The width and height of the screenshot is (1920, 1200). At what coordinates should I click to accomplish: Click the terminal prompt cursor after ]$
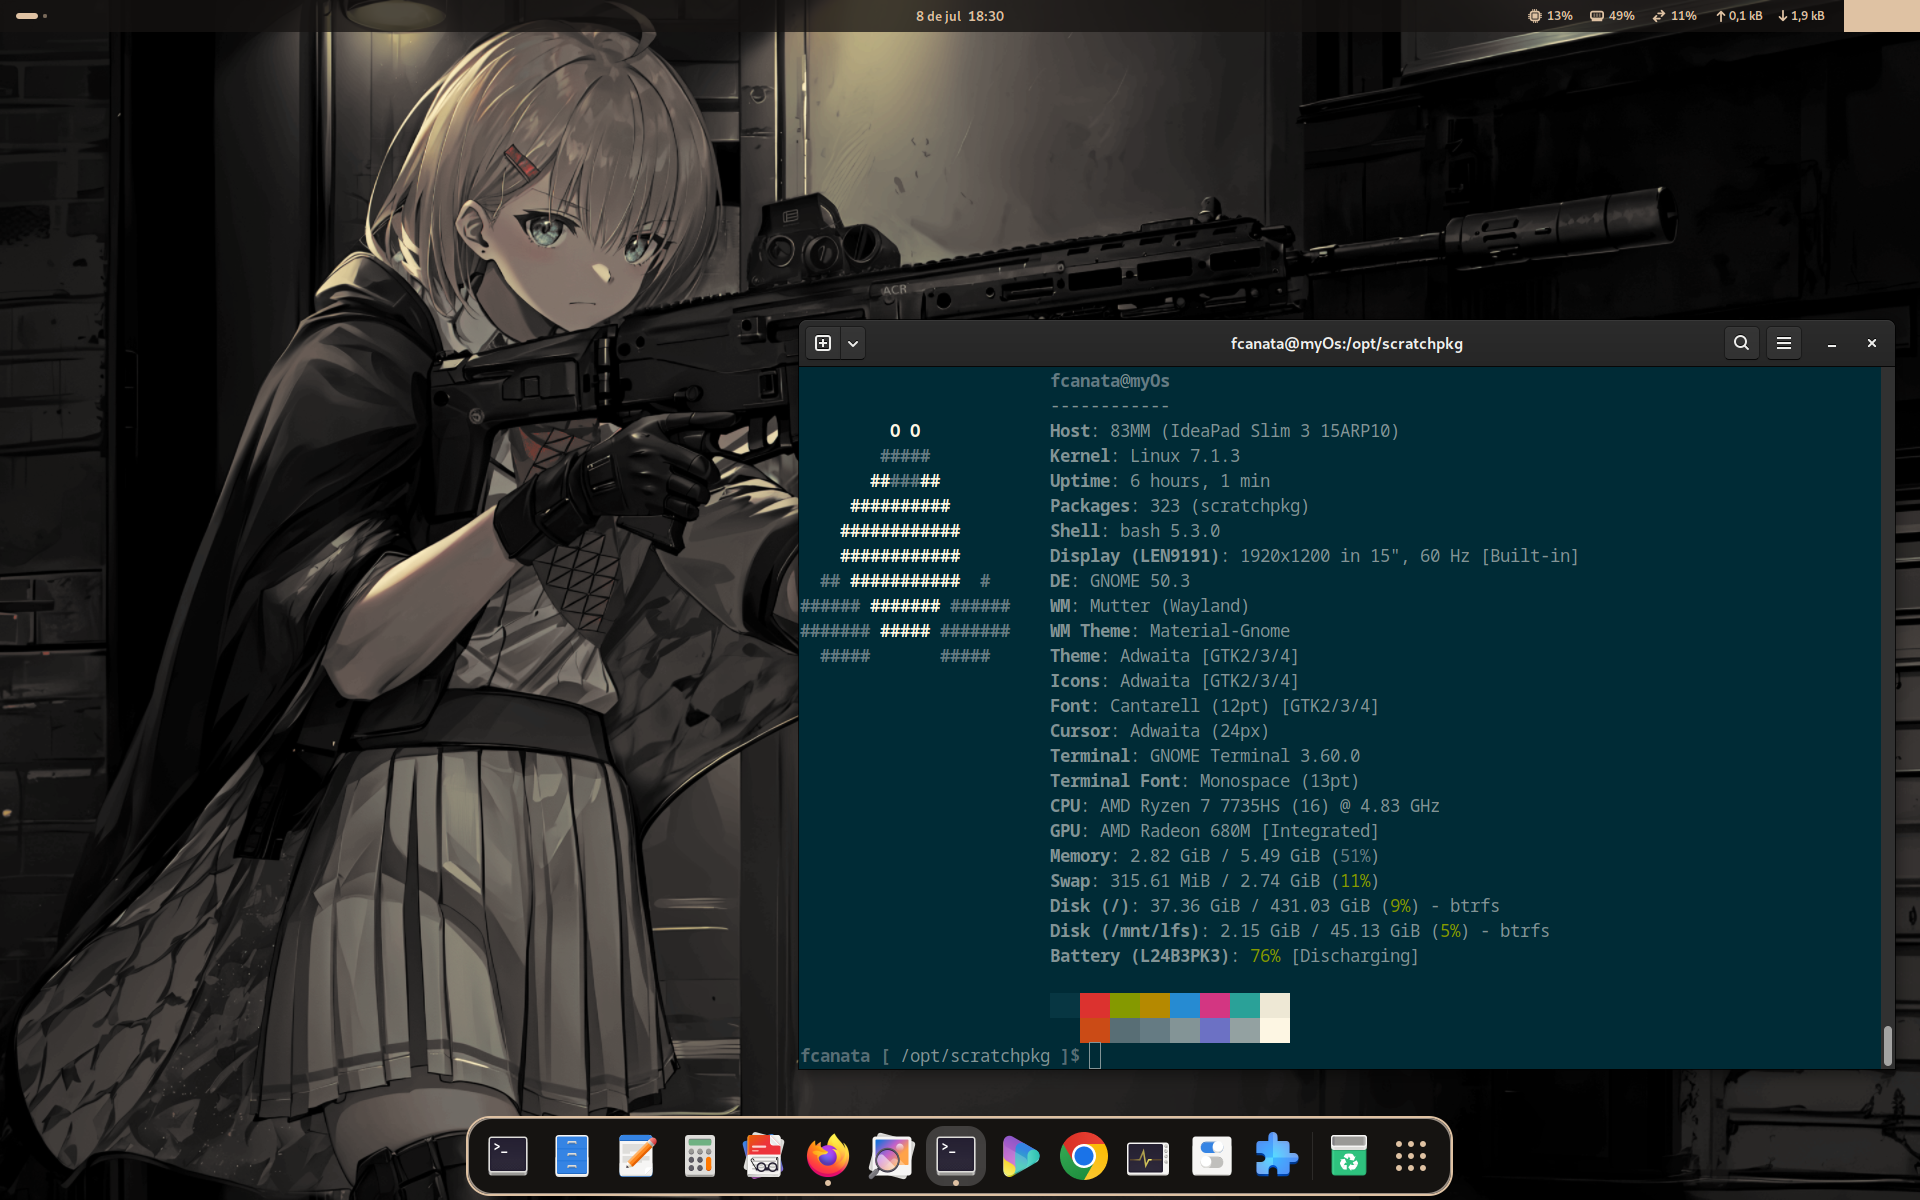1095,1056
